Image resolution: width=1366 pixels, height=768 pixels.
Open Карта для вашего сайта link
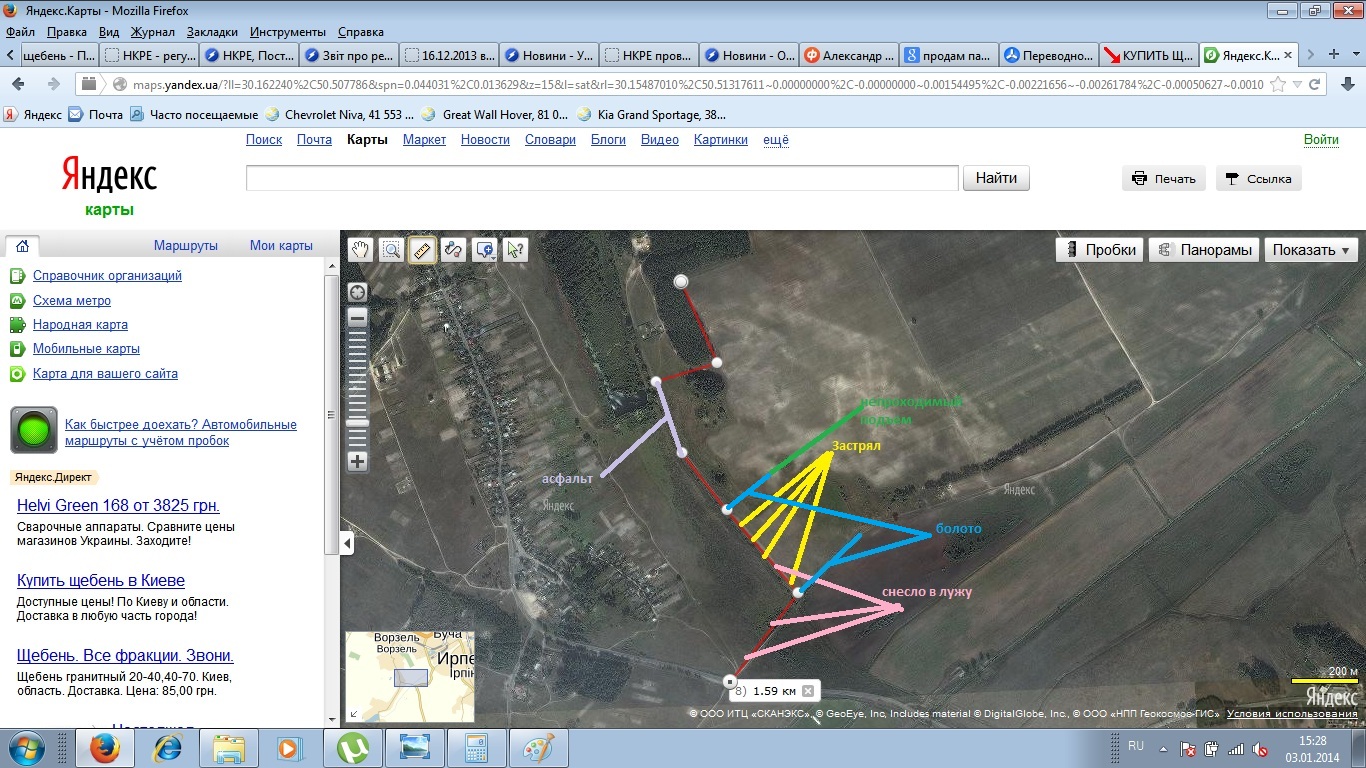coord(105,374)
